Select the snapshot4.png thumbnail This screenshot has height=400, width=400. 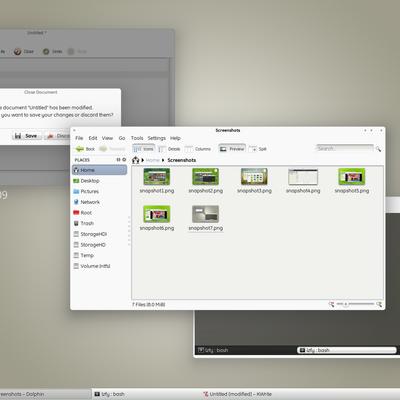(303, 176)
